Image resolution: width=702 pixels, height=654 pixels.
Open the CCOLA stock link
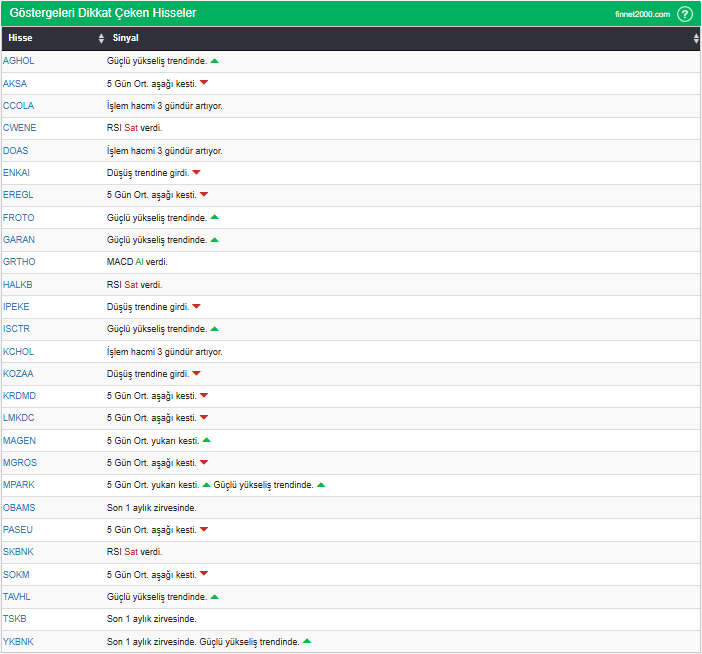19,106
